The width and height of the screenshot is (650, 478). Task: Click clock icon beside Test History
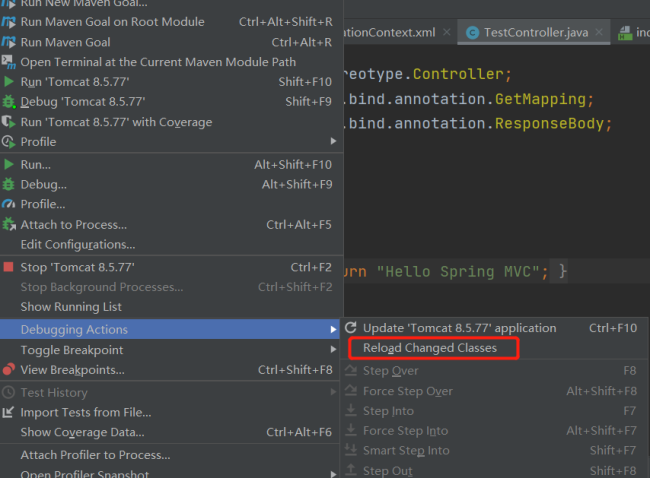pyautogui.click(x=9, y=392)
